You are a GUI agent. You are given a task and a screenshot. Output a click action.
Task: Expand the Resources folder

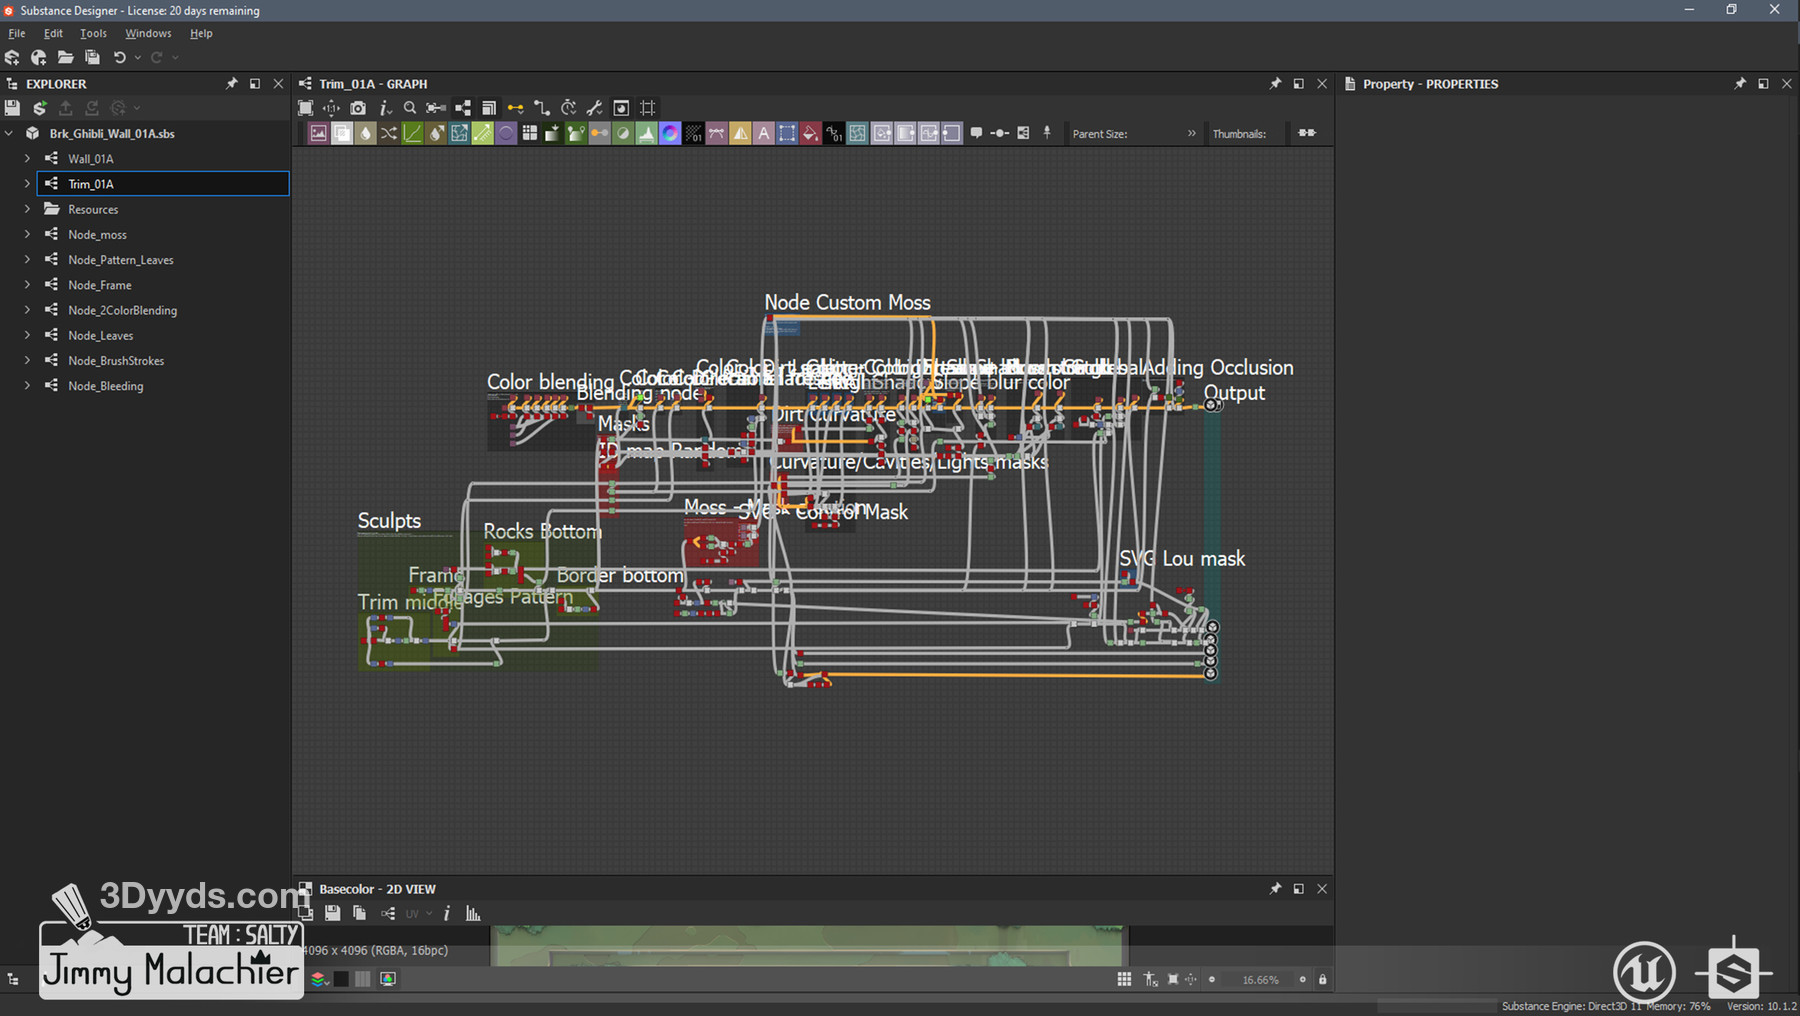[27, 209]
